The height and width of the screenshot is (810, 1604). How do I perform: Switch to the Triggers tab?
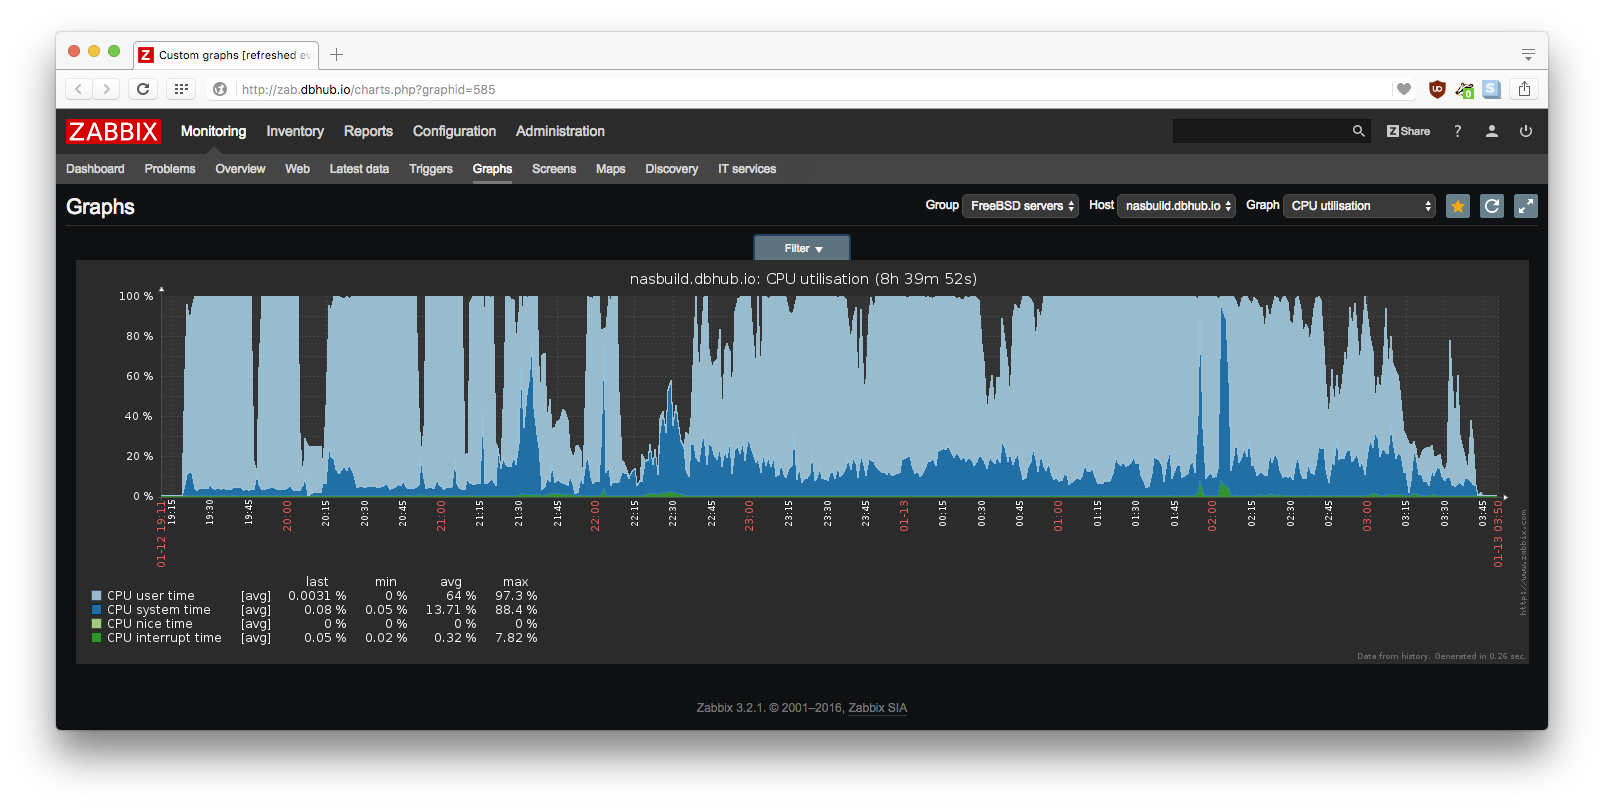430,169
